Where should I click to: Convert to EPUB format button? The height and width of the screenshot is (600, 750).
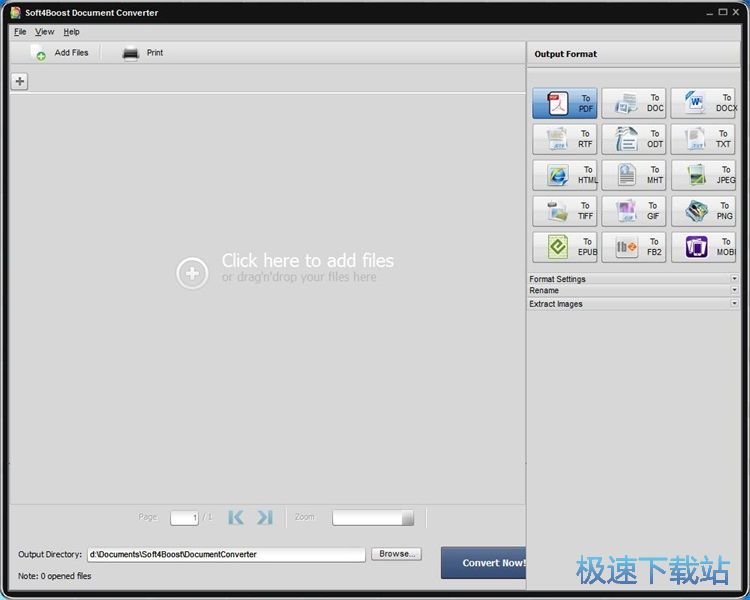pyautogui.click(x=565, y=247)
